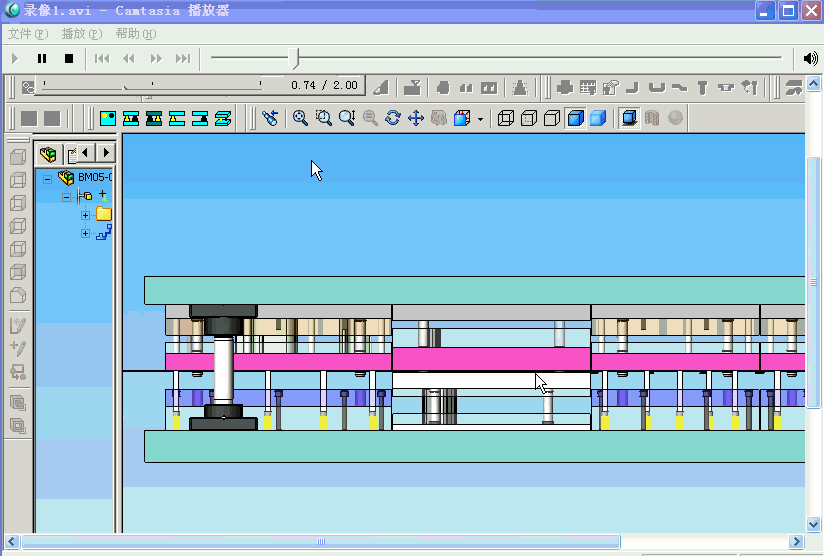Select the third wireframe cube style
824x556 pixels.
[552, 118]
